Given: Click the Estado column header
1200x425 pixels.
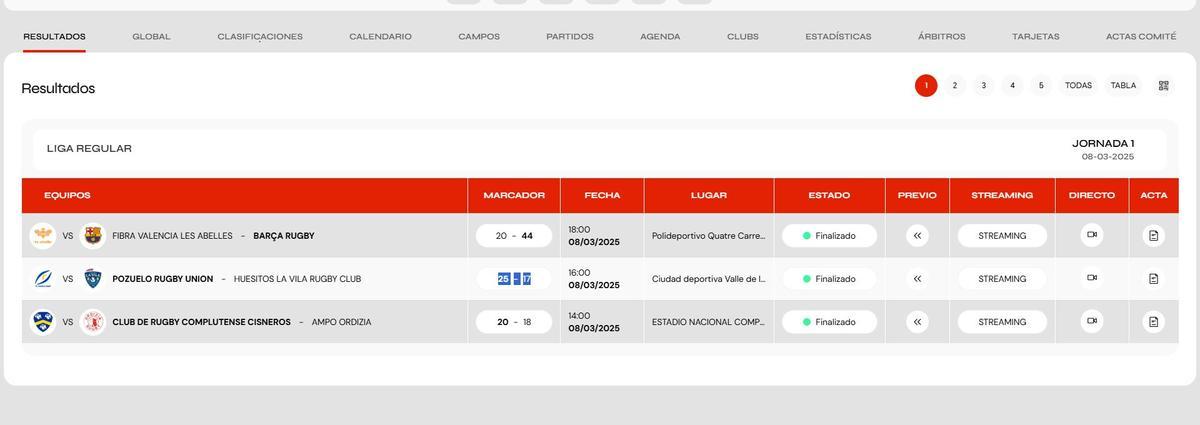Looking at the screenshot, I should [829, 195].
